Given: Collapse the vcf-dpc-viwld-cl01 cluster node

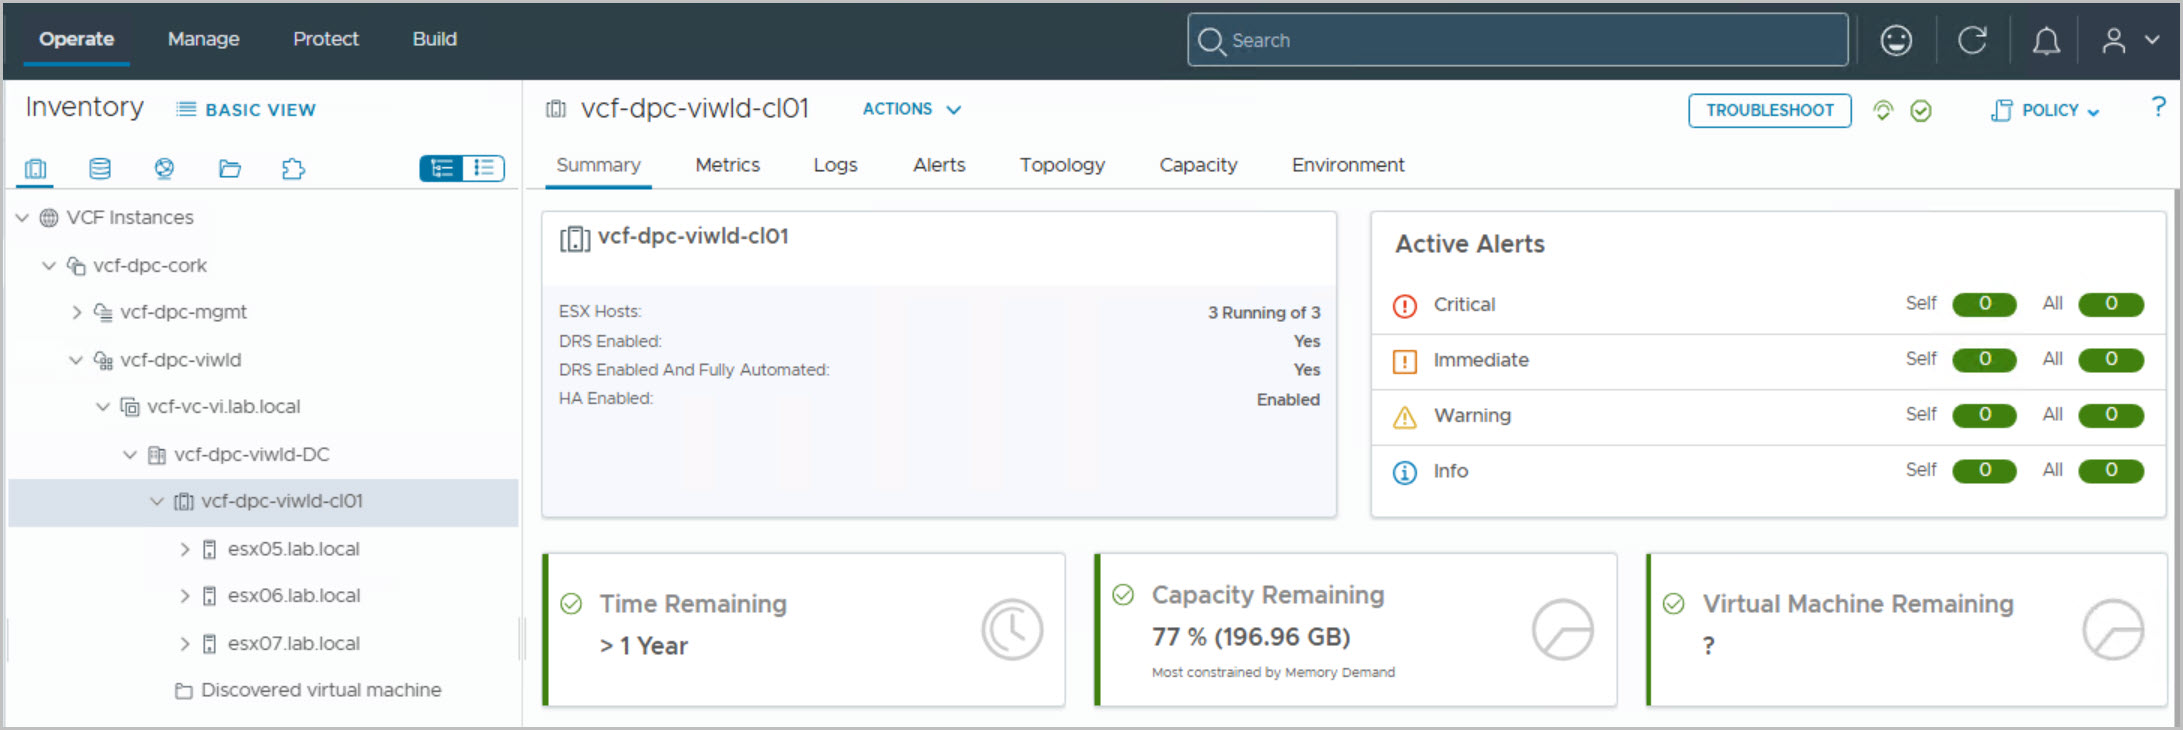Looking at the screenshot, I should coord(156,502).
